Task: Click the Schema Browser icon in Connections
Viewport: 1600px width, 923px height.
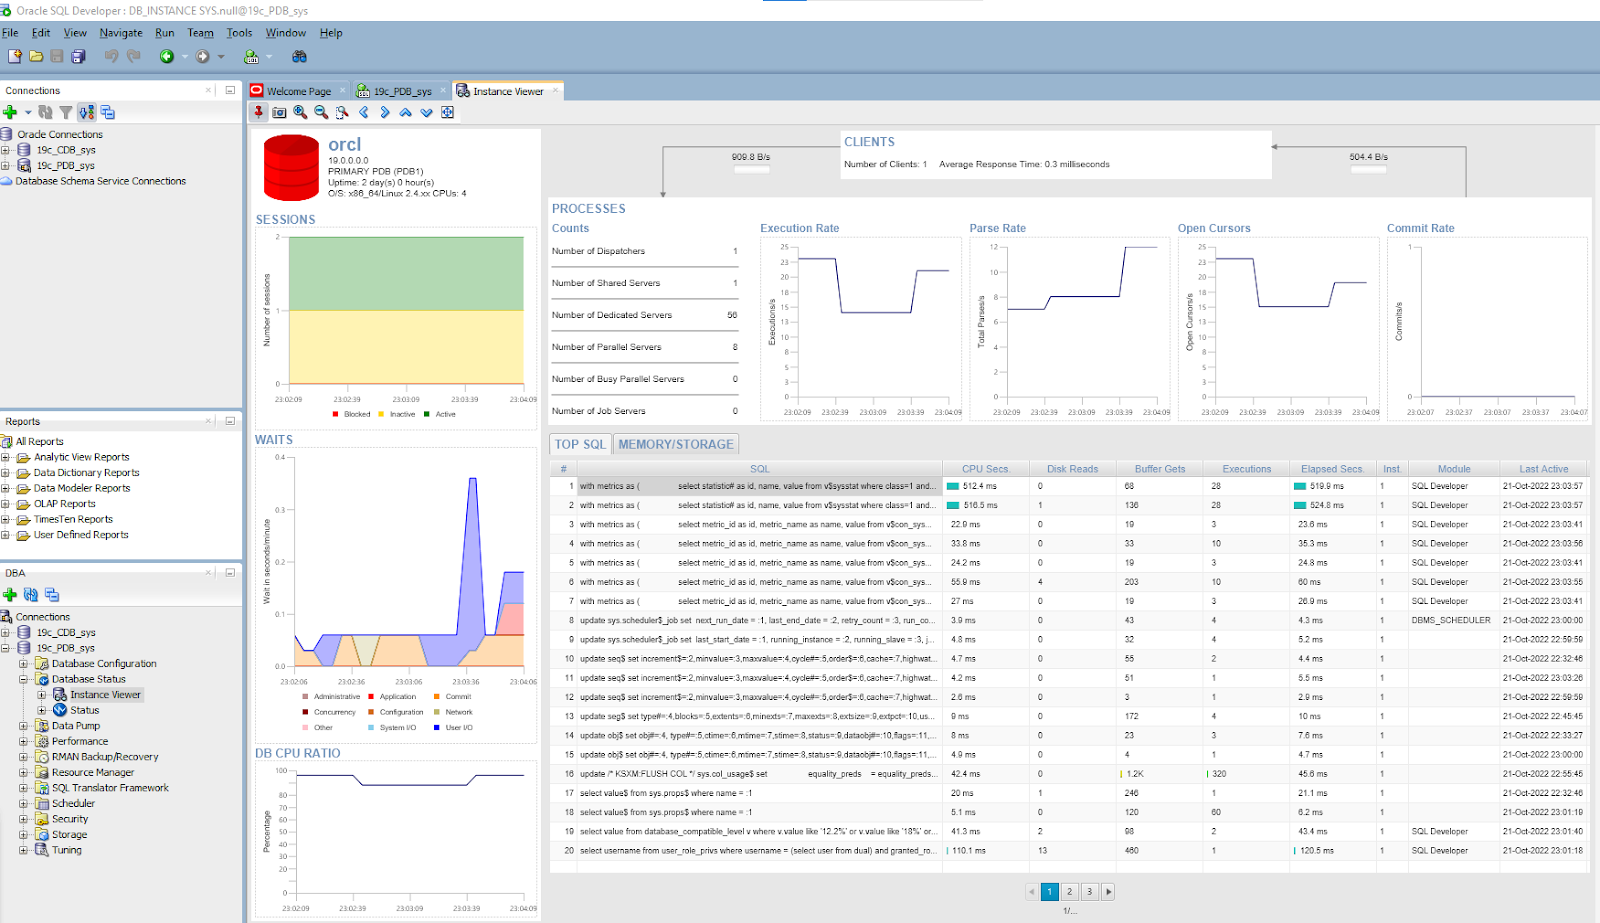Action: (87, 112)
